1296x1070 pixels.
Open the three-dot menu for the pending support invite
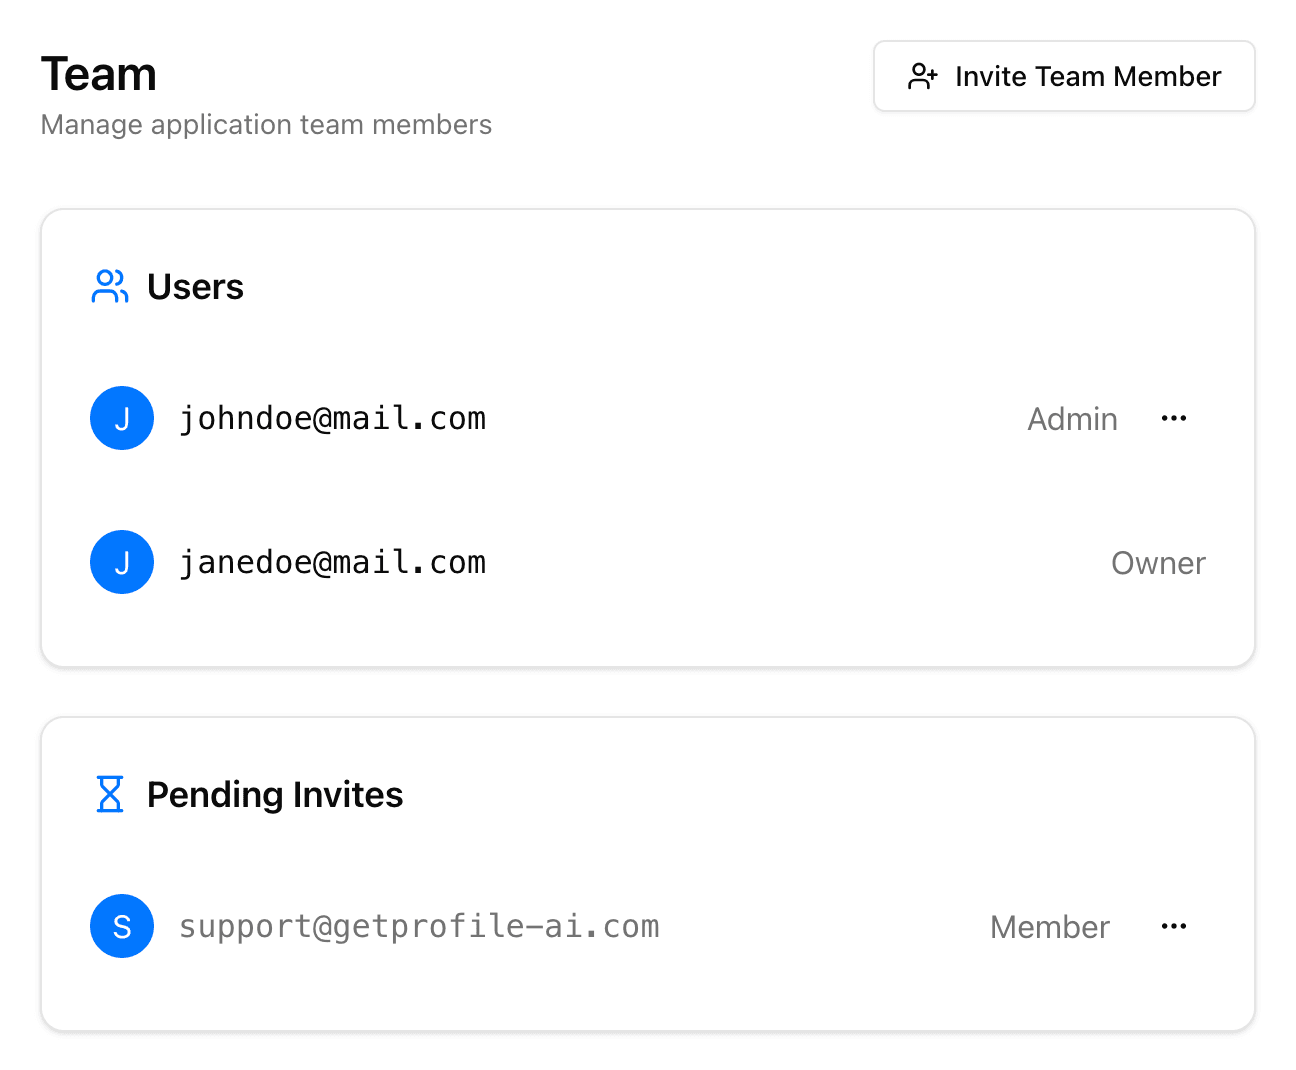coord(1174,926)
